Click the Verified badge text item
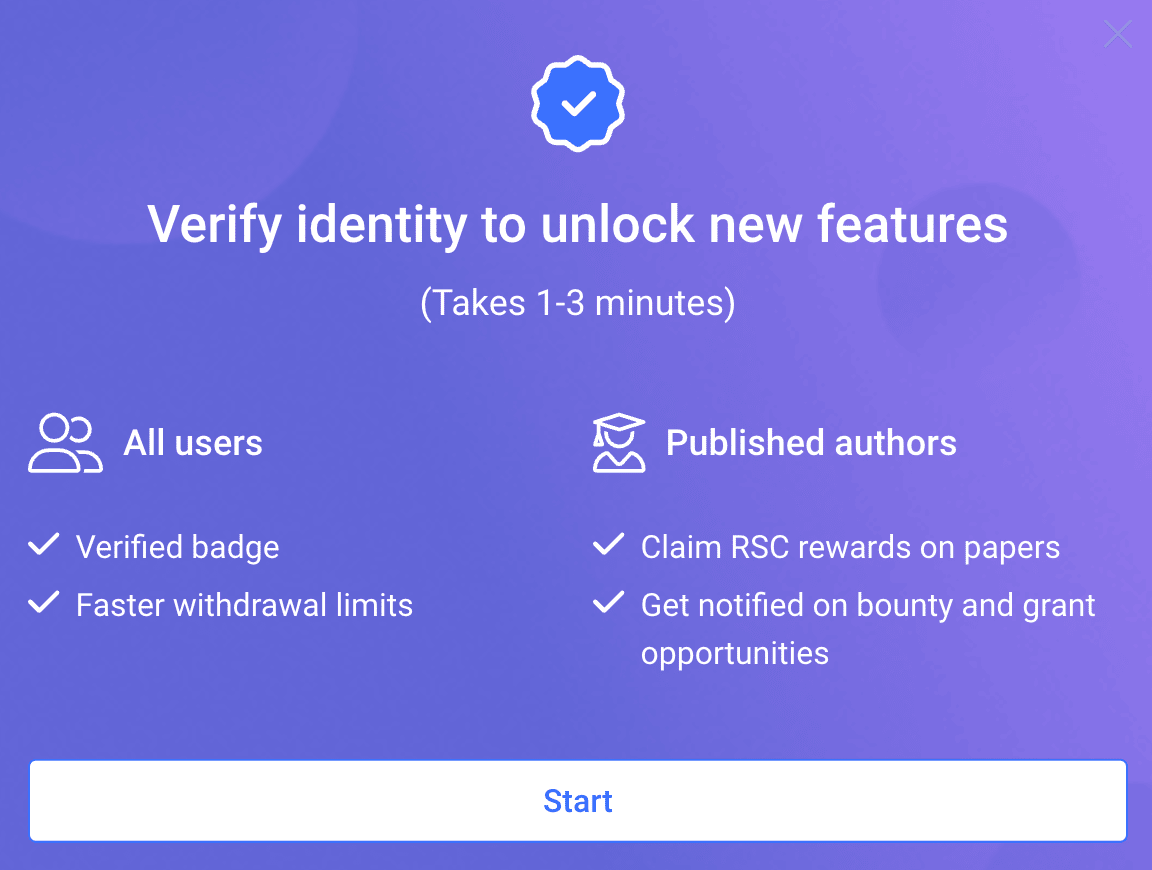Image resolution: width=1152 pixels, height=870 pixels. tap(178, 547)
